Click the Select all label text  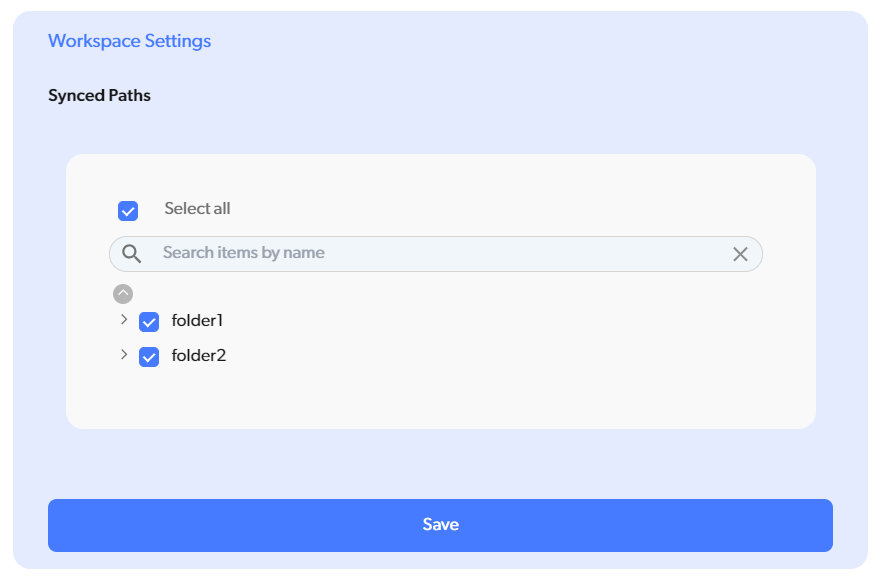pyautogui.click(x=197, y=209)
